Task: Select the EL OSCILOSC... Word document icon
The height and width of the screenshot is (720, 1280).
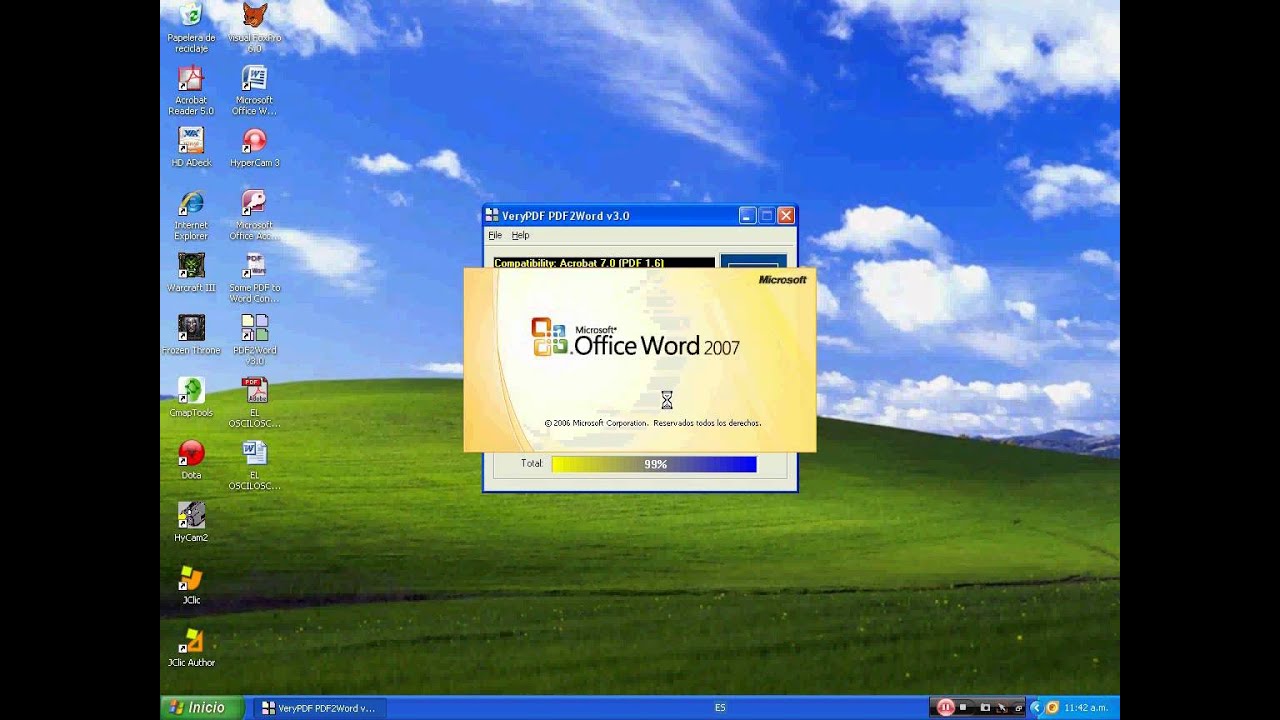Action: pos(254,465)
